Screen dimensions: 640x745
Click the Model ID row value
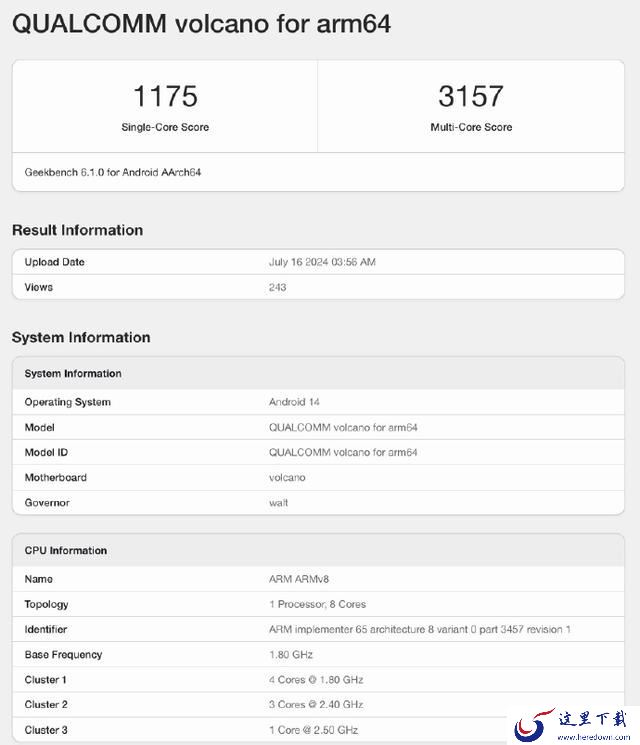[x=343, y=452]
